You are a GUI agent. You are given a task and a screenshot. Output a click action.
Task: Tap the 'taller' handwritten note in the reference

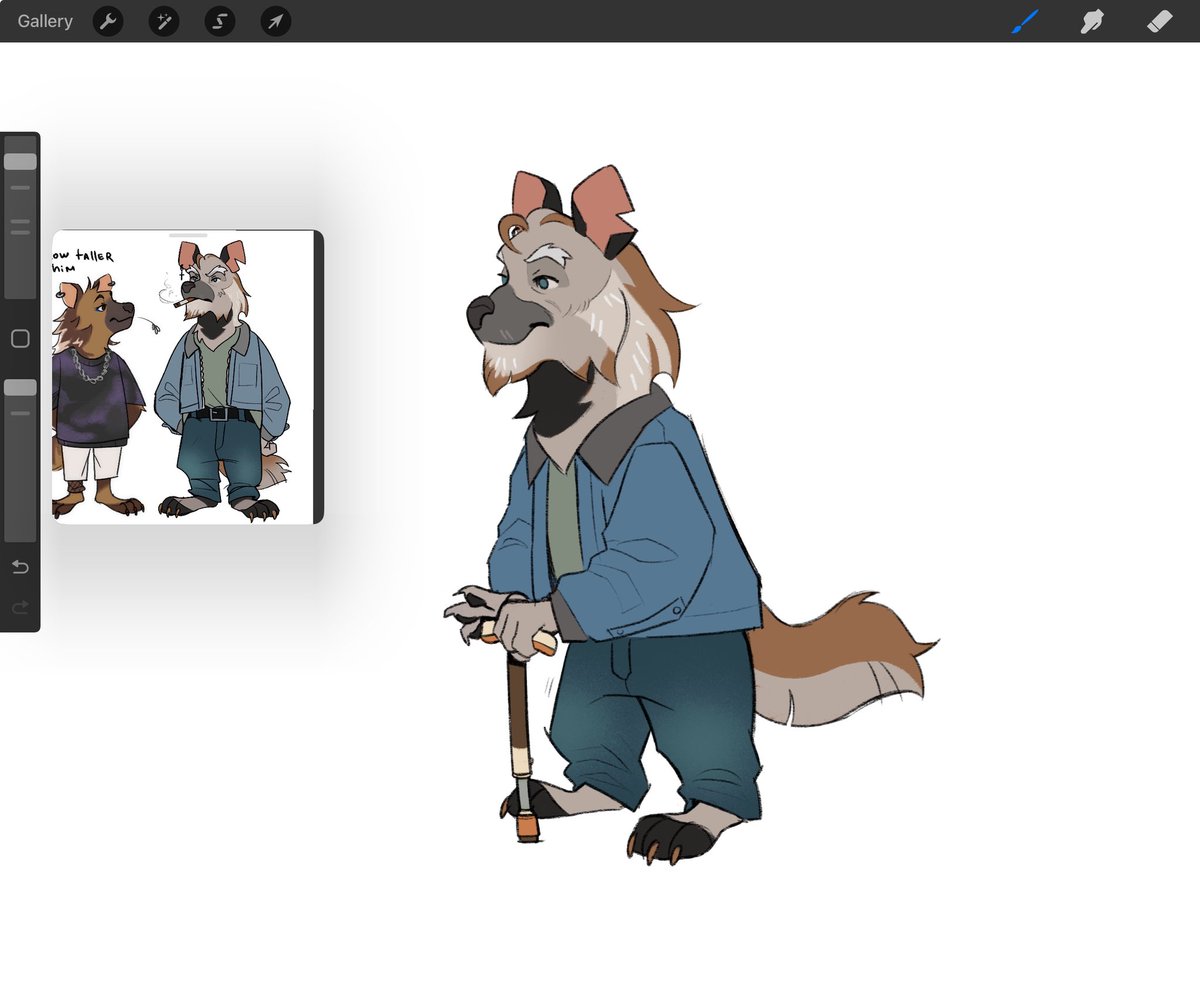click(x=88, y=258)
